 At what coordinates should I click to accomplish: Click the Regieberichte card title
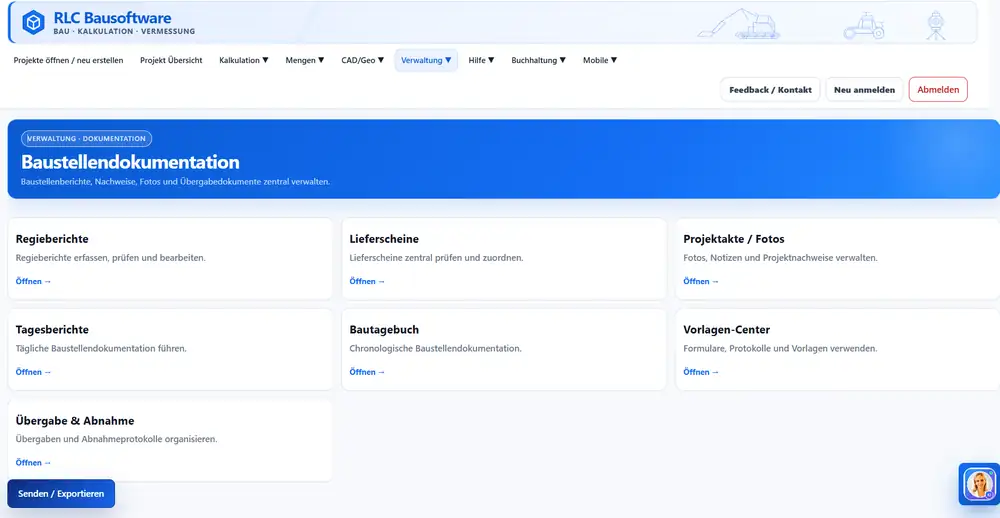click(52, 239)
